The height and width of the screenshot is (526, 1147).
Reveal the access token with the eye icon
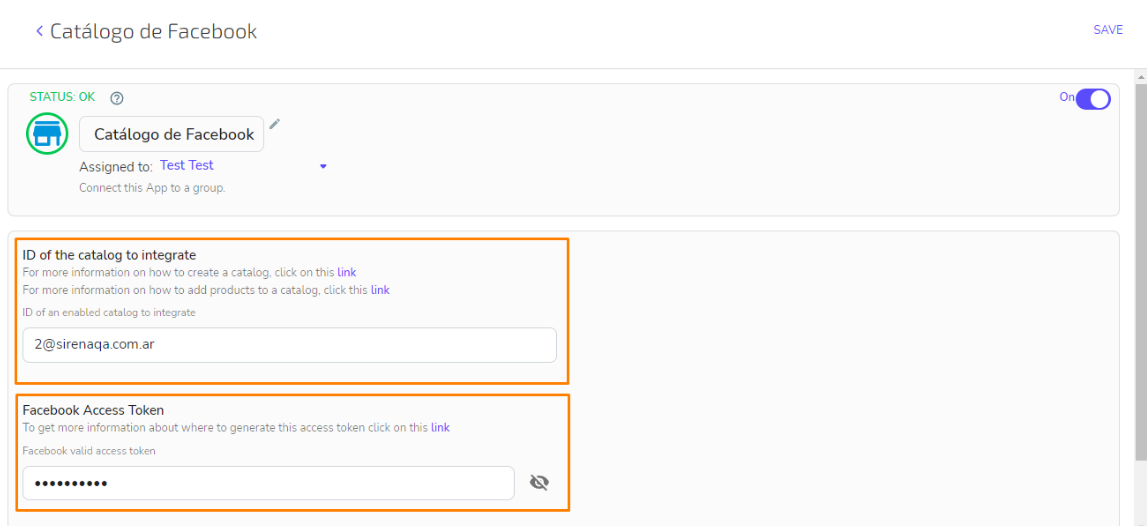click(539, 483)
